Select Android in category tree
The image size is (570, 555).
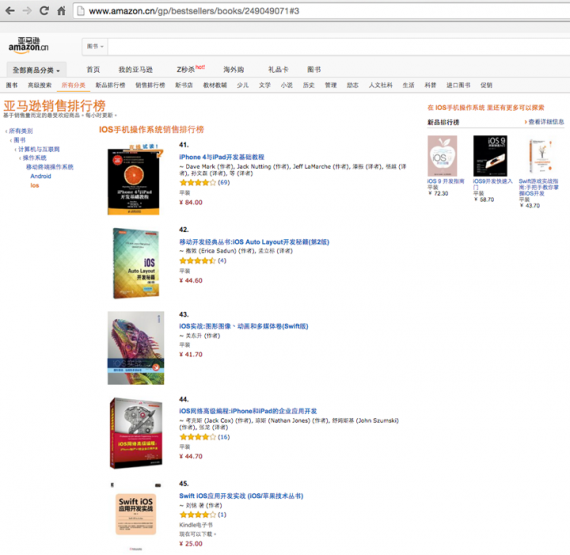click(41, 176)
